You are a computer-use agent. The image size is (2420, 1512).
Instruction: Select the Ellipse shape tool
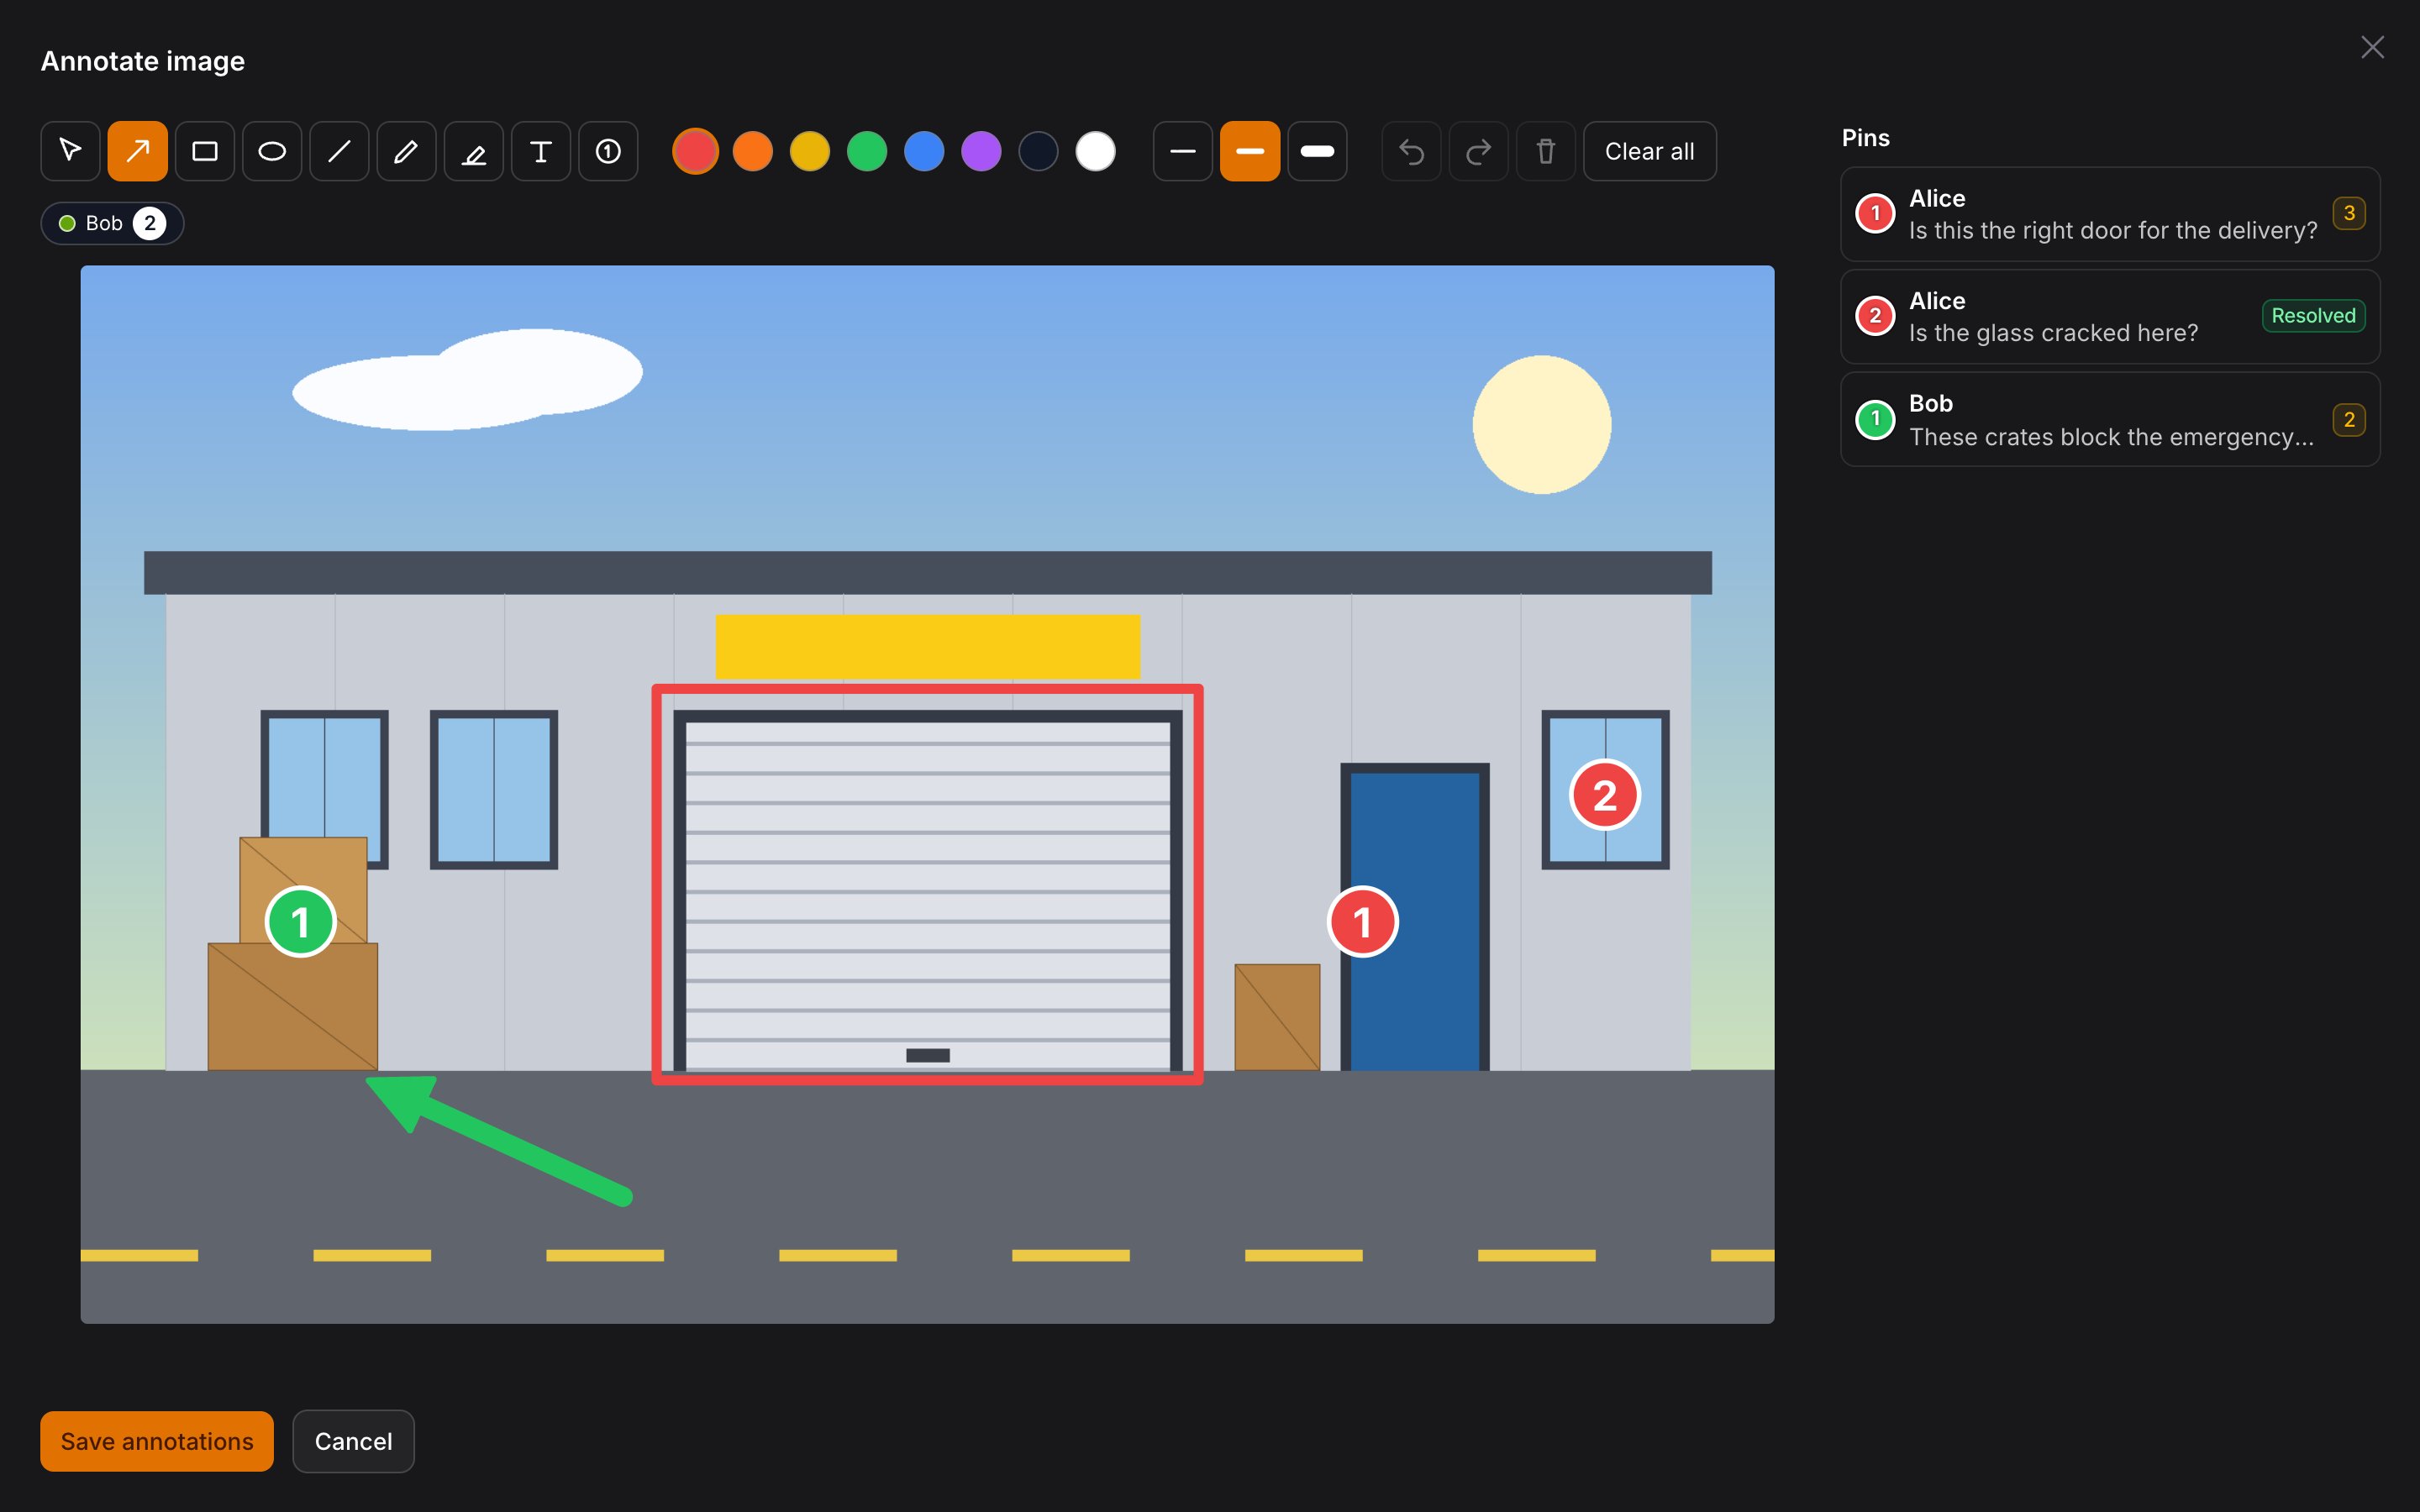[272, 151]
